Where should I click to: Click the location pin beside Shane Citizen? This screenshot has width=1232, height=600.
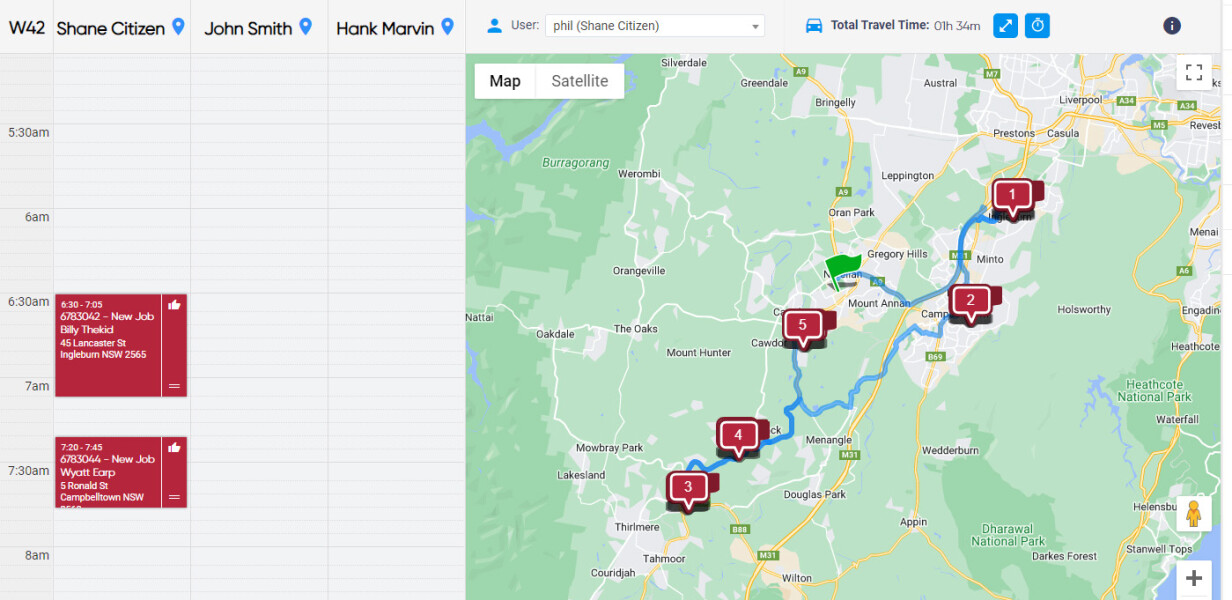pos(178,27)
